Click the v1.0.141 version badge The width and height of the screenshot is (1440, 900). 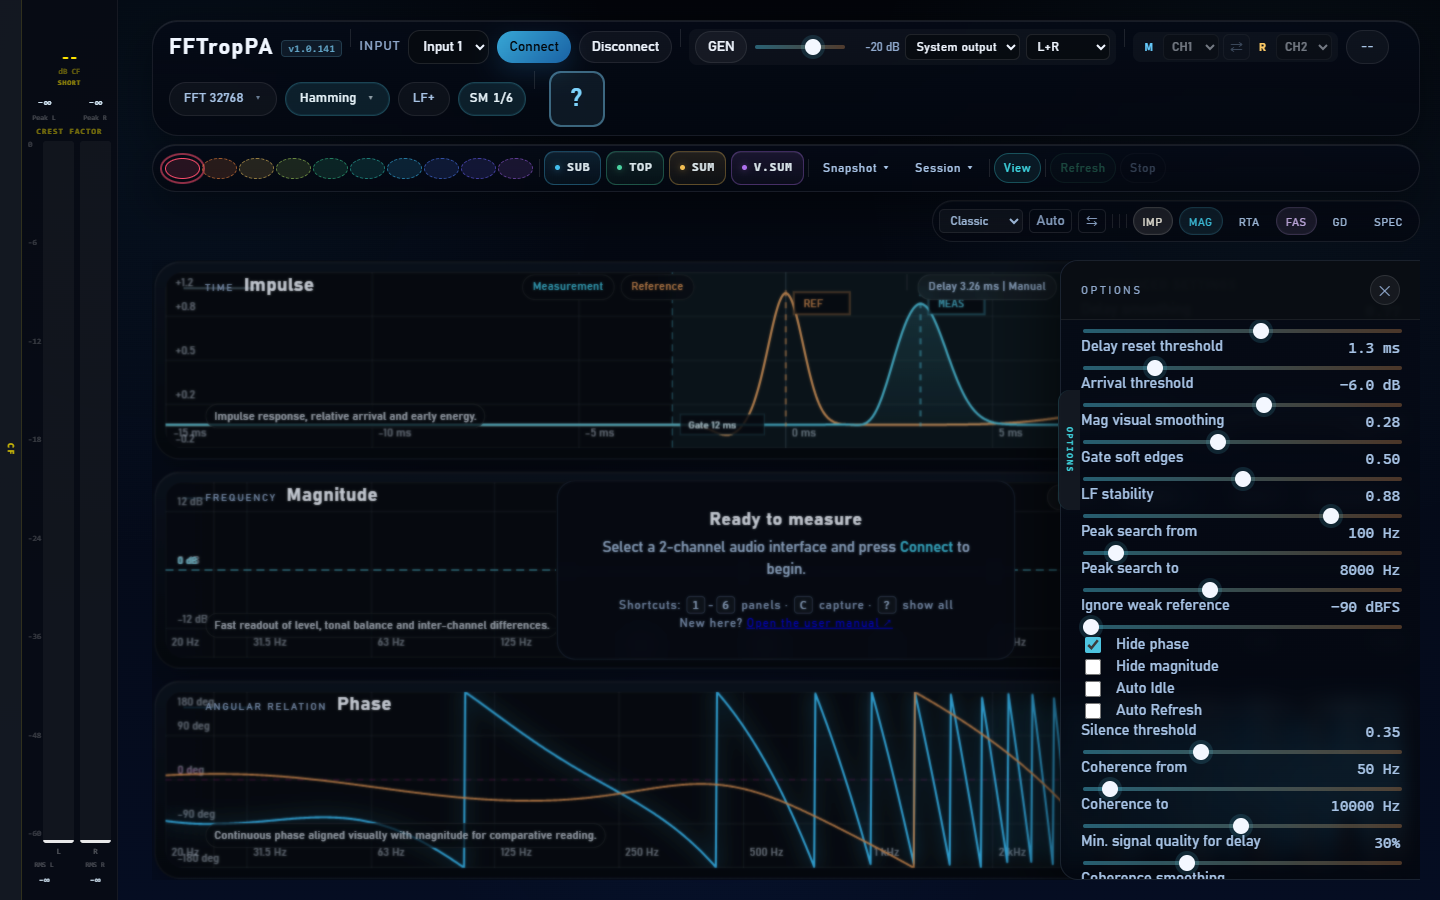pyautogui.click(x=312, y=49)
